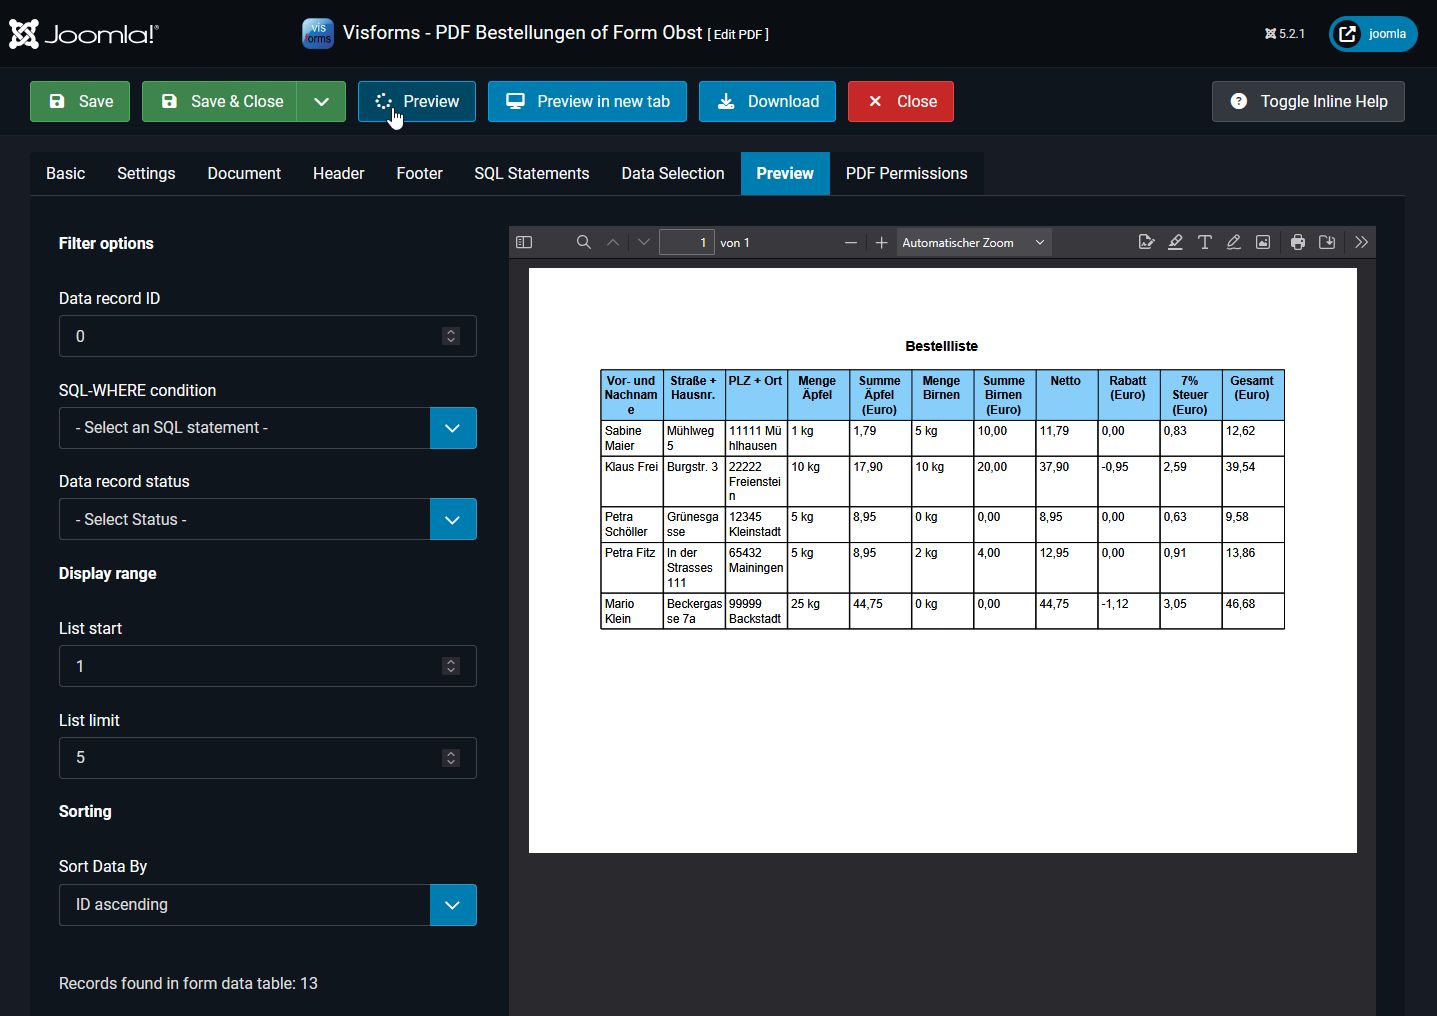Switch to the Data Selection tab
The width and height of the screenshot is (1437, 1016).
(672, 173)
